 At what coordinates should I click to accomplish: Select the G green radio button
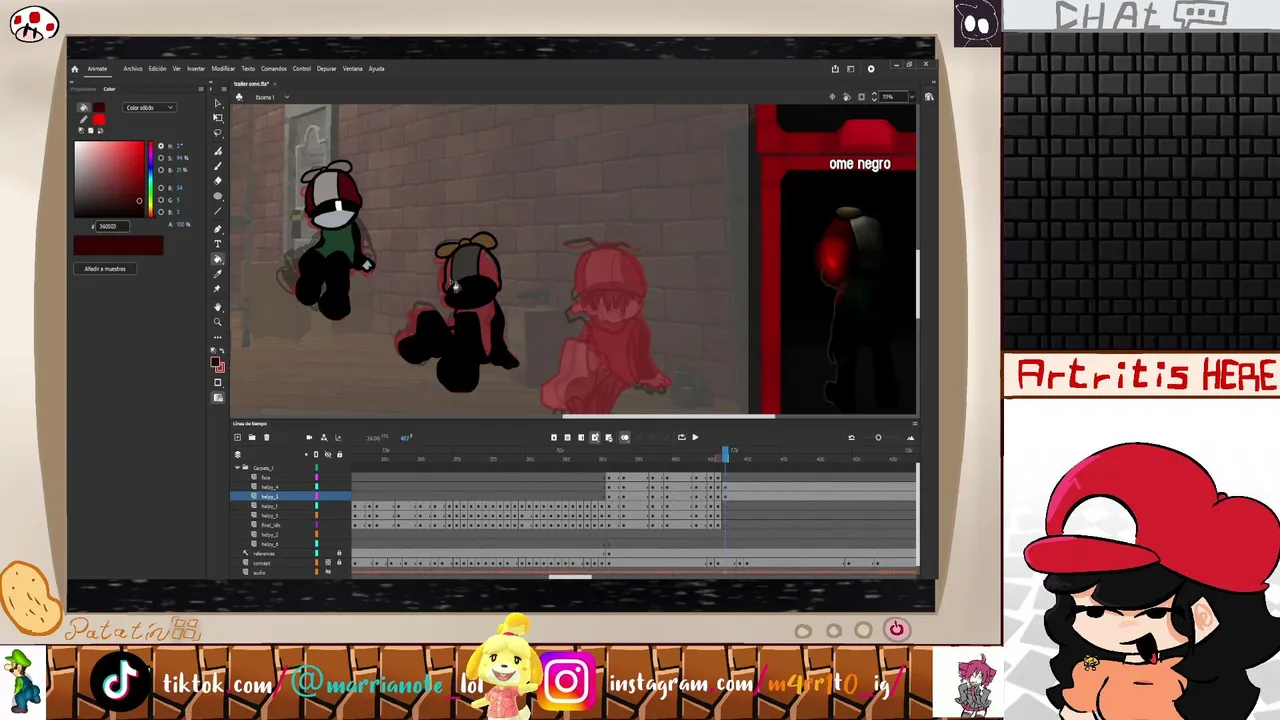point(161,200)
